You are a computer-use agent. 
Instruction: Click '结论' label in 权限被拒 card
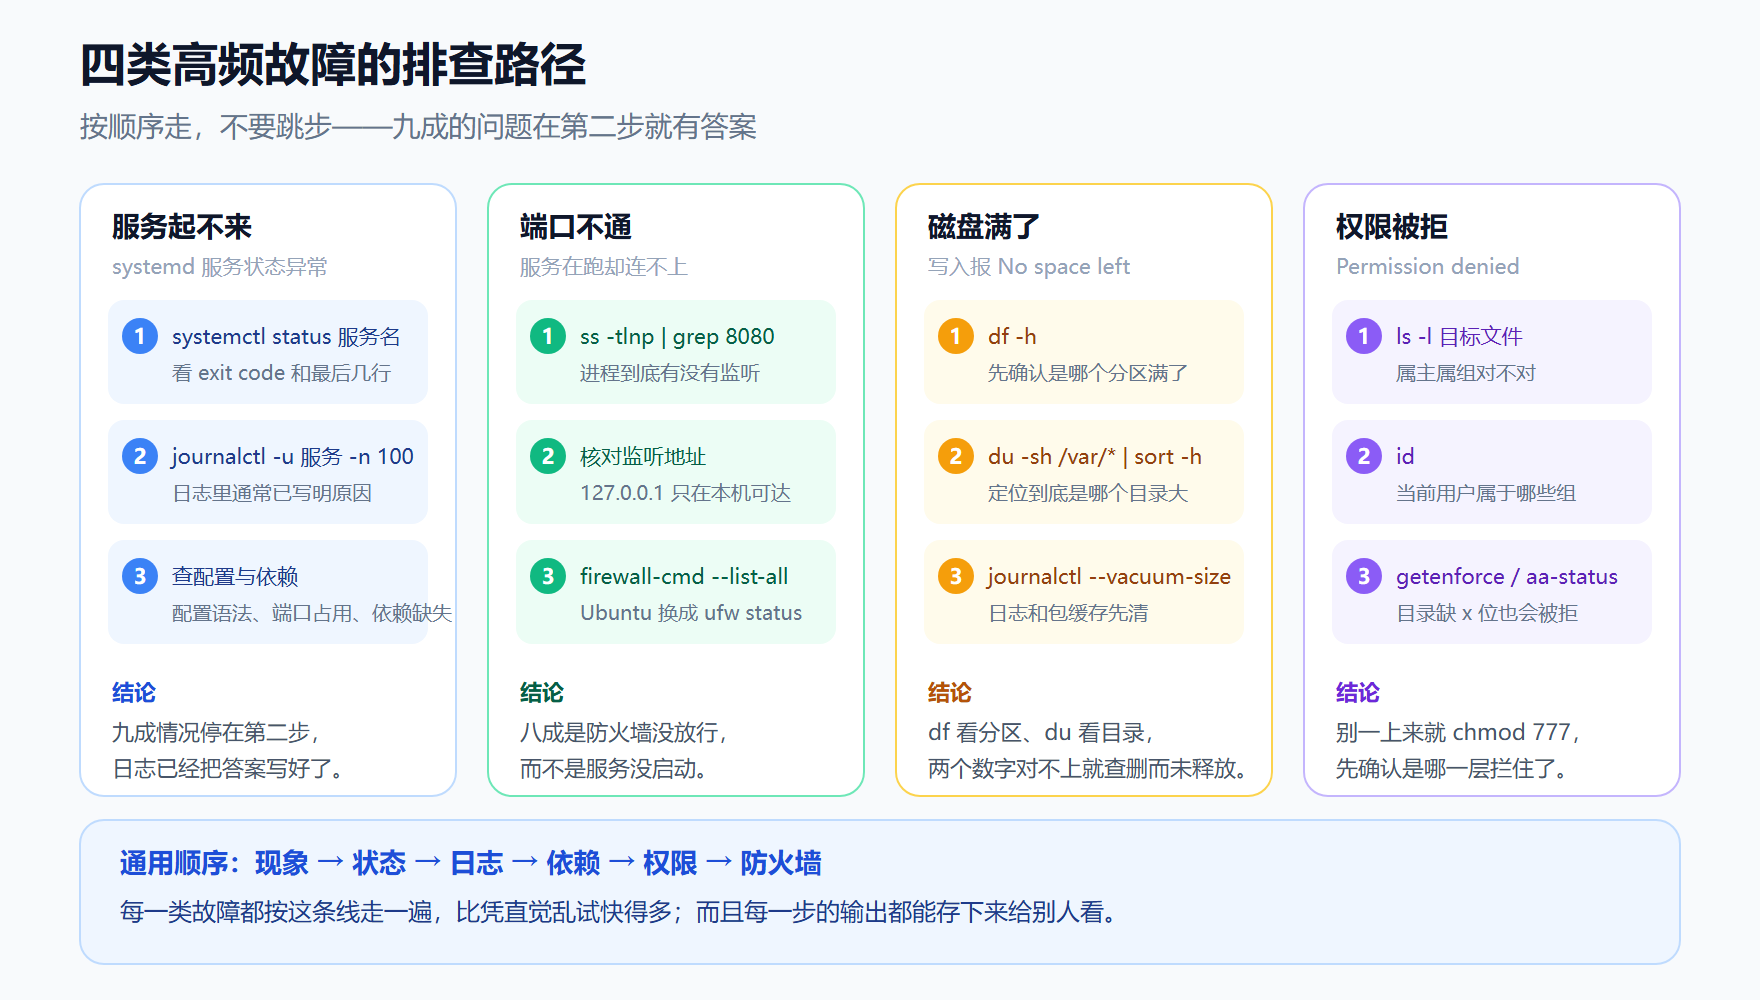point(1358,692)
